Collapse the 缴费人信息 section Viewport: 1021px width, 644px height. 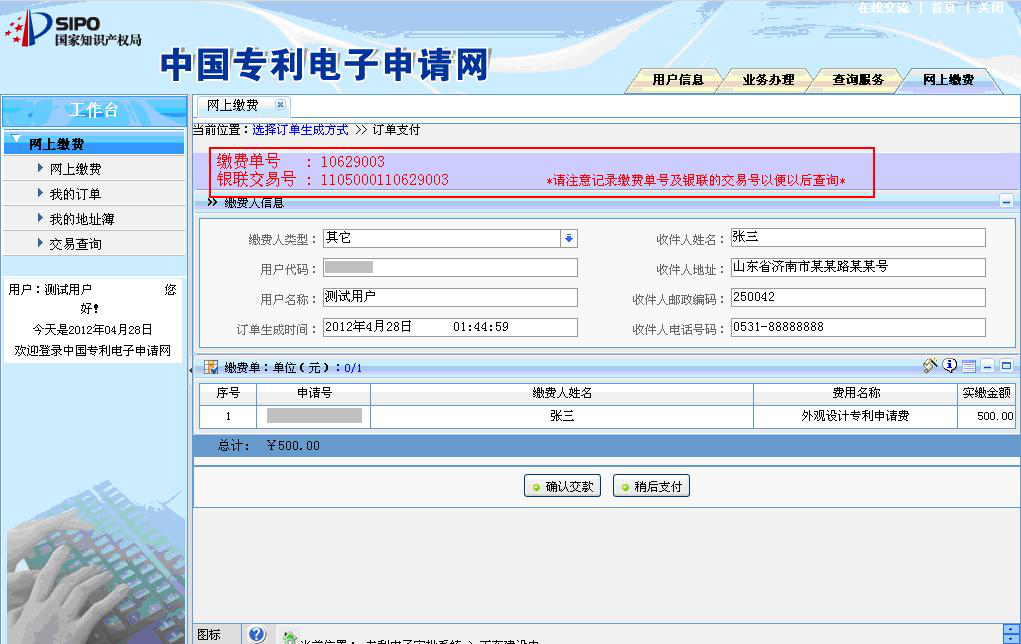(1006, 202)
